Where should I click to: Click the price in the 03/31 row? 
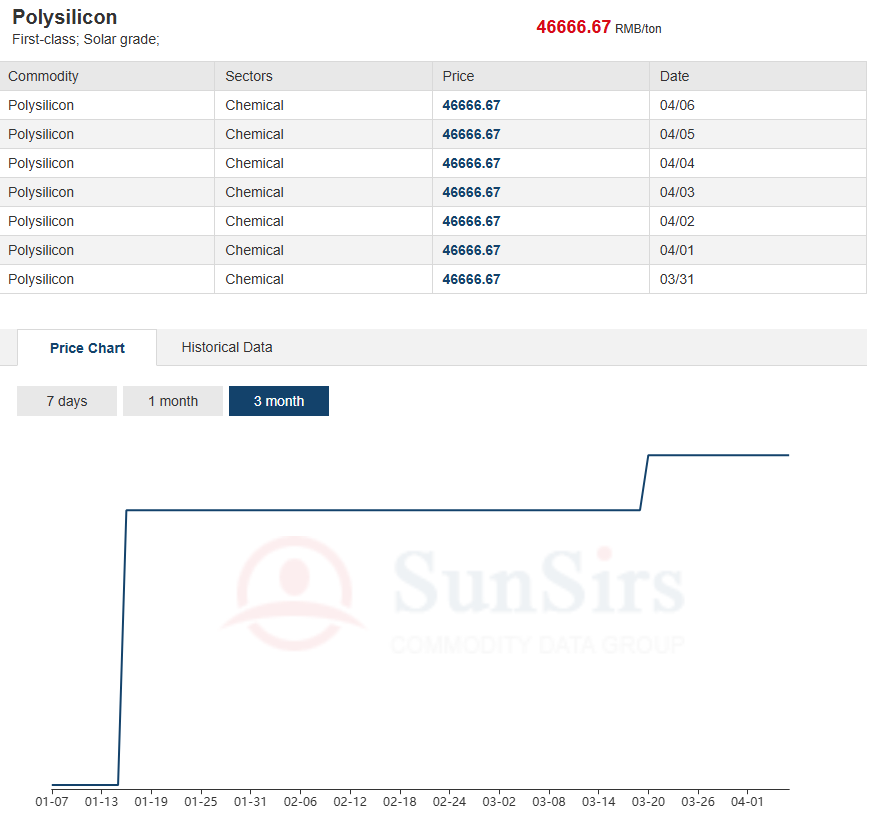pyautogui.click(x=471, y=279)
